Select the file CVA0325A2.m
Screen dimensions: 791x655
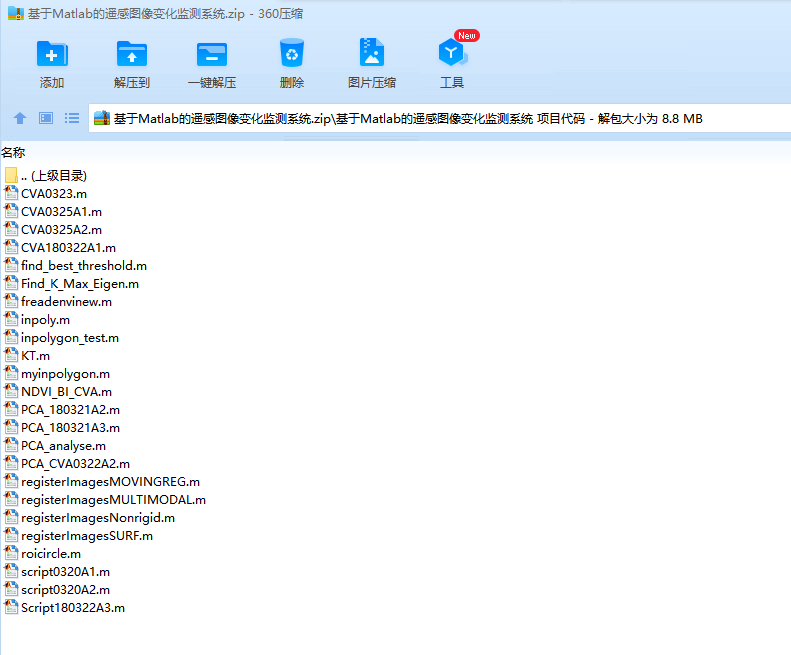click(x=62, y=230)
